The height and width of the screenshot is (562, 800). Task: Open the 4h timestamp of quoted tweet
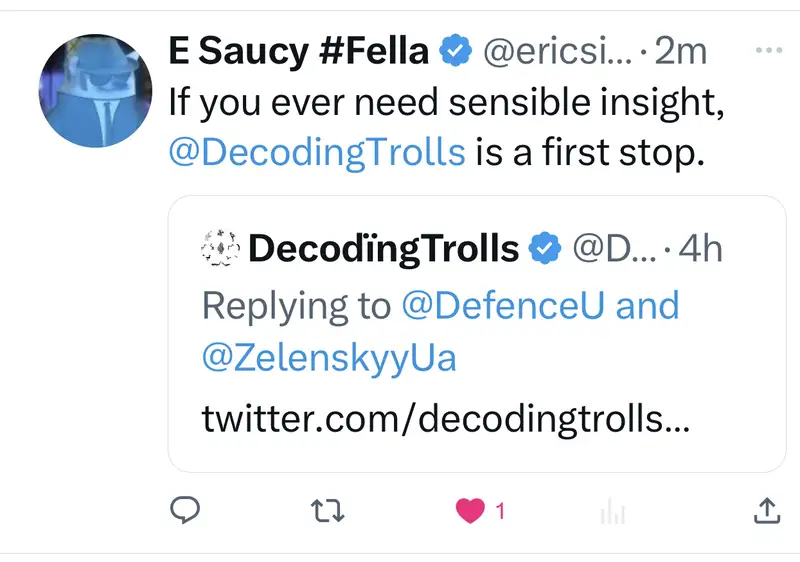tap(700, 248)
